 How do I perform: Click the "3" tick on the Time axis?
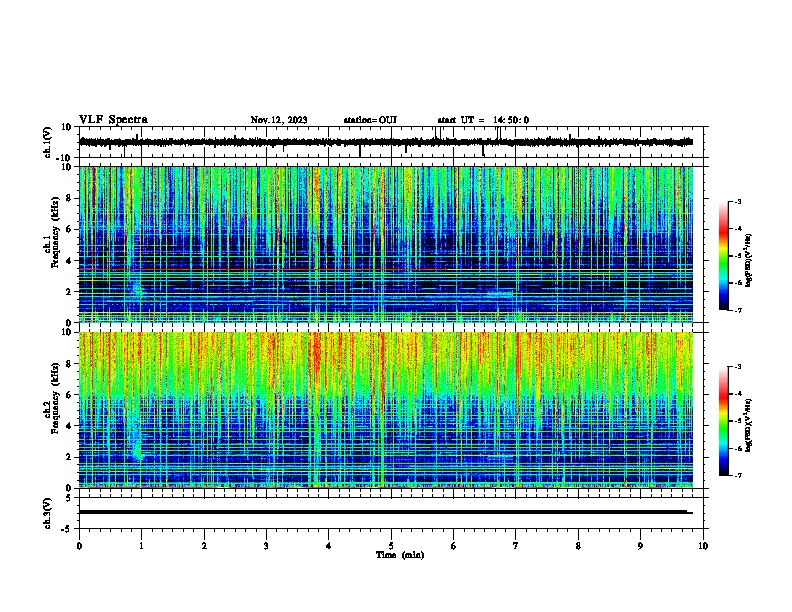click(266, 546)
